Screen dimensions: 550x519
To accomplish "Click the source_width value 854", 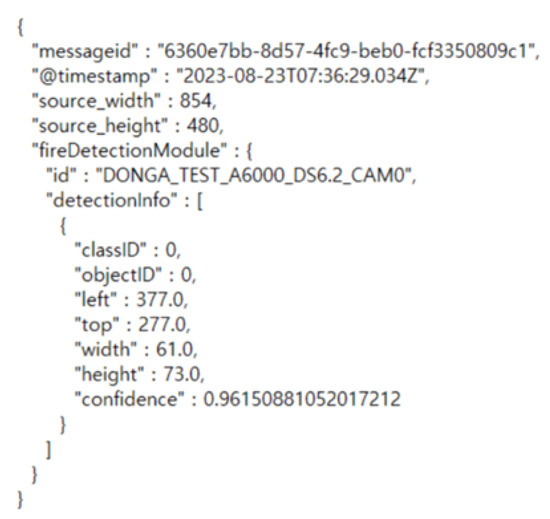I will tap(195, 101).
